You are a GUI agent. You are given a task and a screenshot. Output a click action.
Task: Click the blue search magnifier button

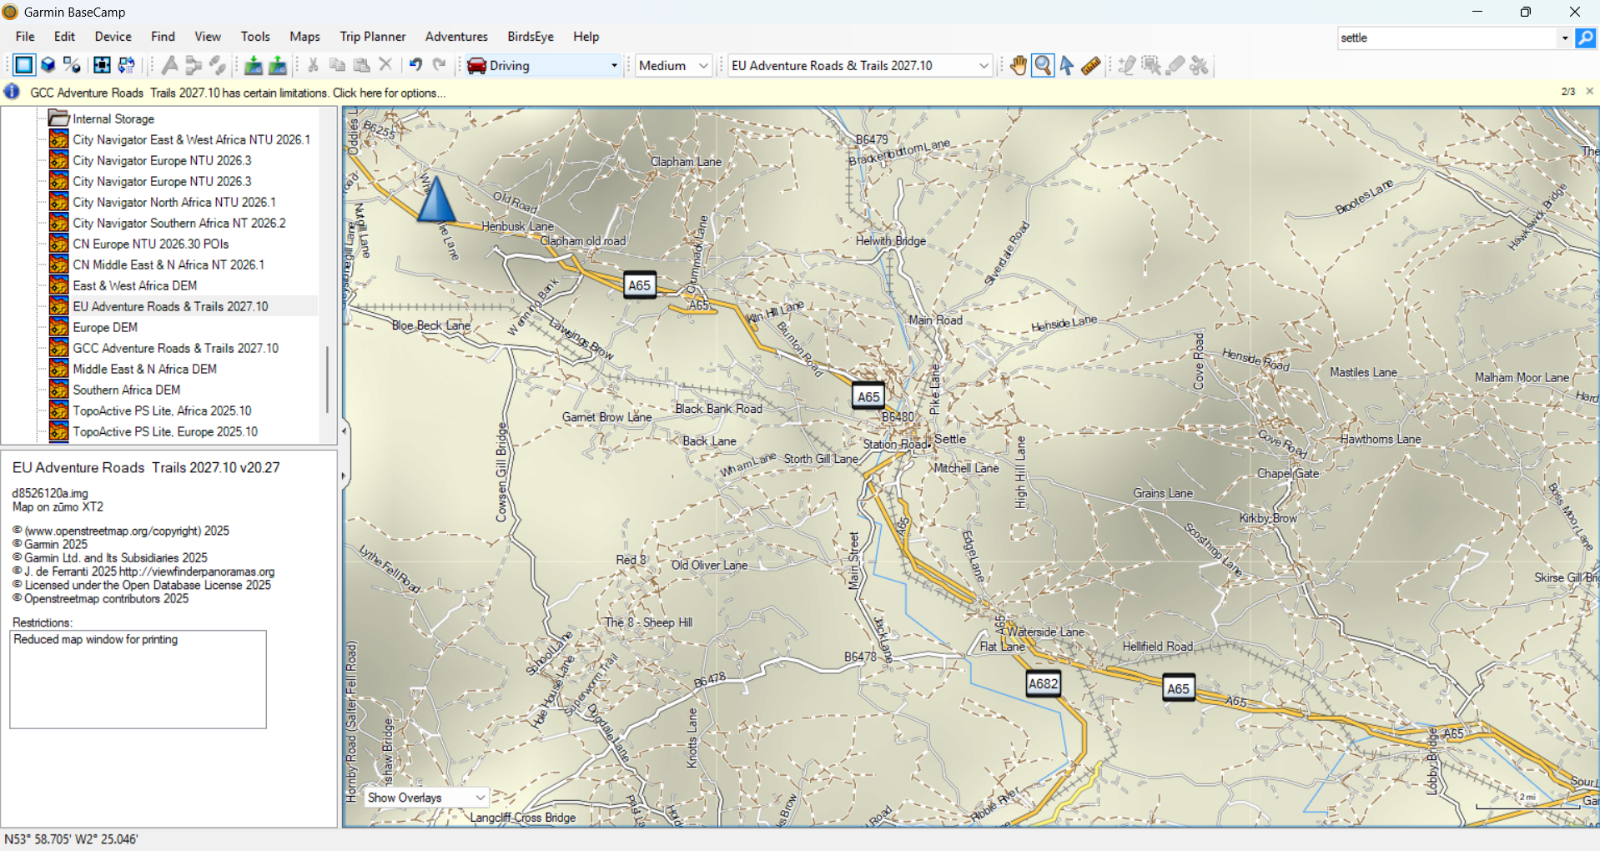1586,38
